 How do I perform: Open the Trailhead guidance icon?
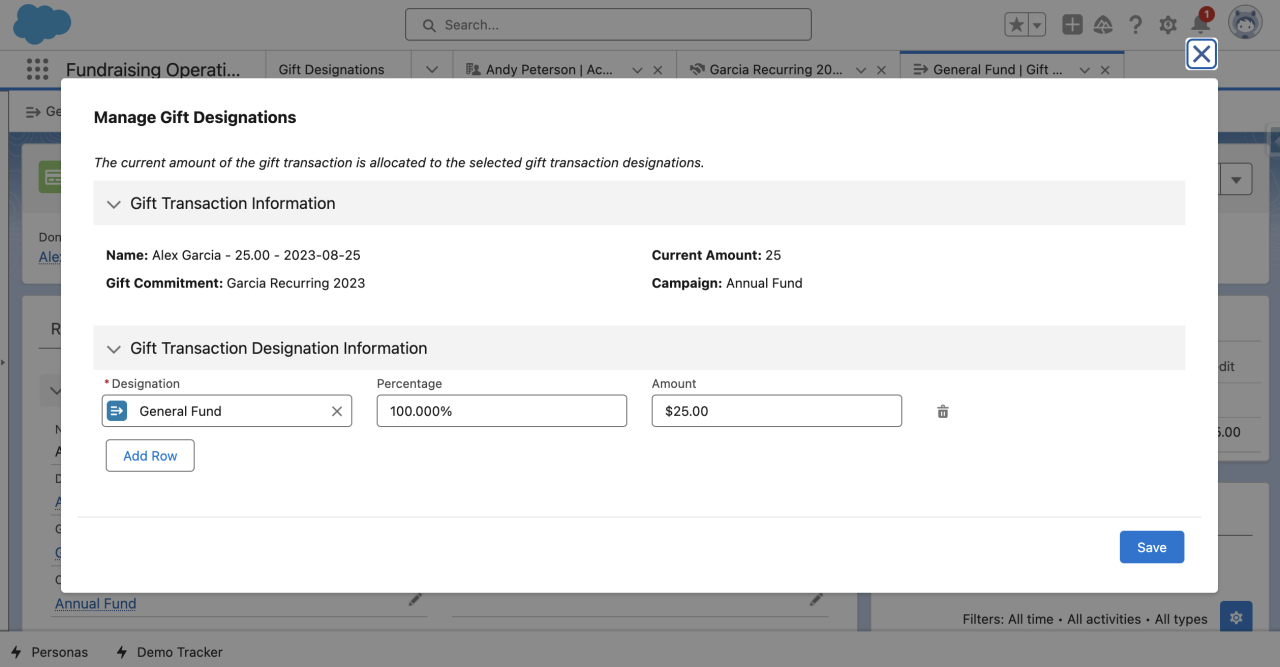[x=1103, y=25]
